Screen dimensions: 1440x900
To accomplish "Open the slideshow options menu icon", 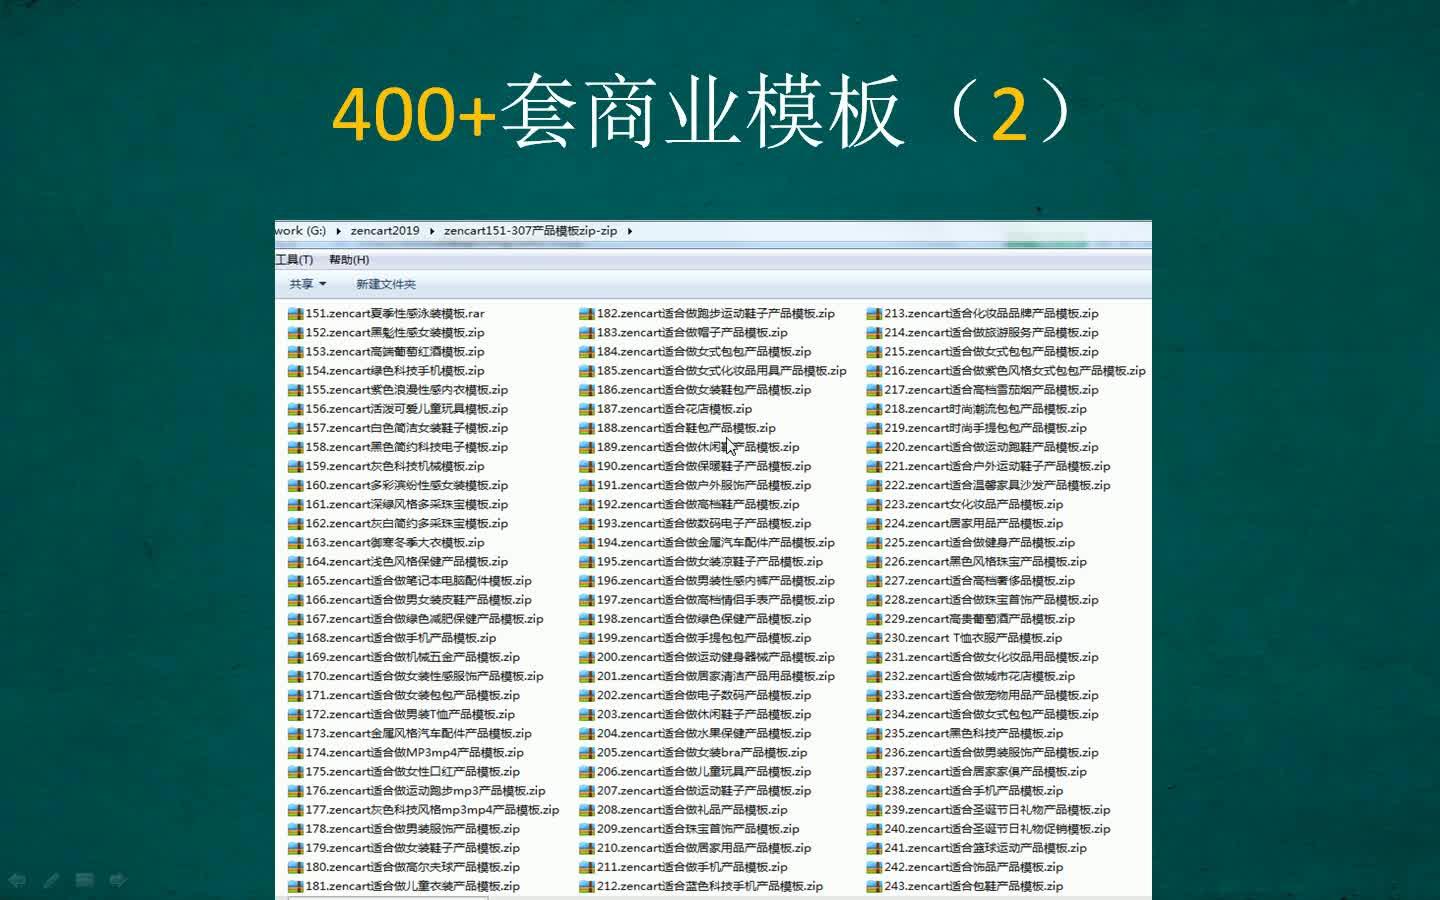I will point(85,880).
